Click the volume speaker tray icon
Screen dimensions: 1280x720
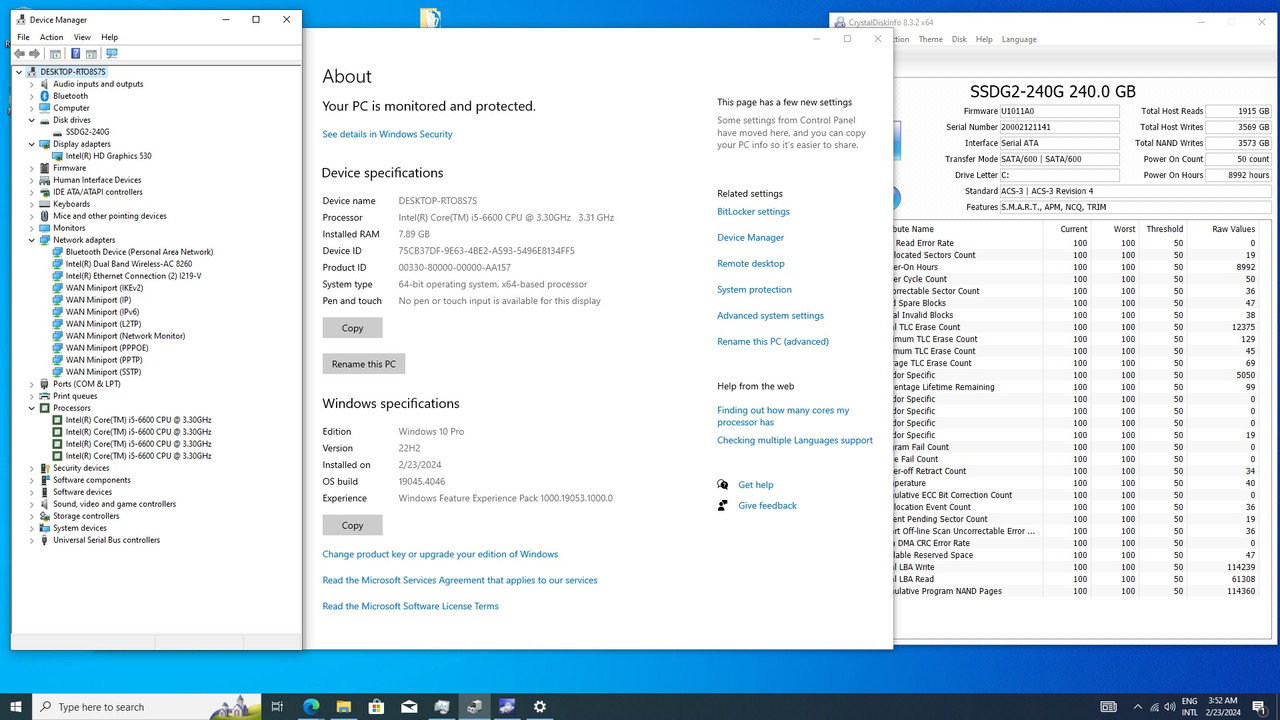1172,707
